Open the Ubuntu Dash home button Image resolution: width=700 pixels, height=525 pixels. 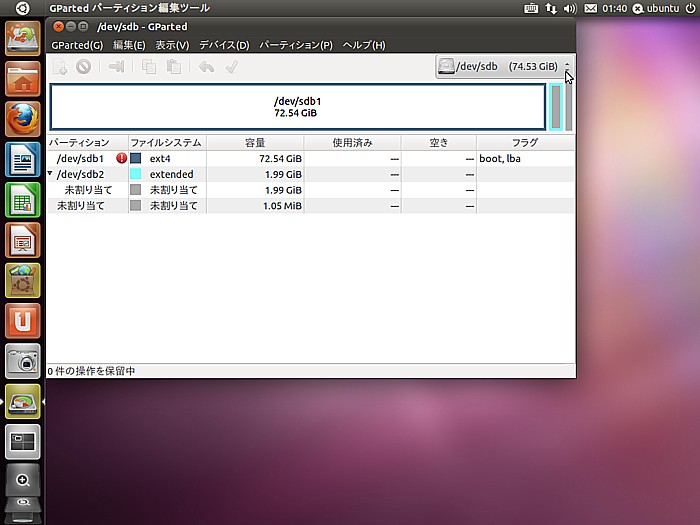point(22,8)
